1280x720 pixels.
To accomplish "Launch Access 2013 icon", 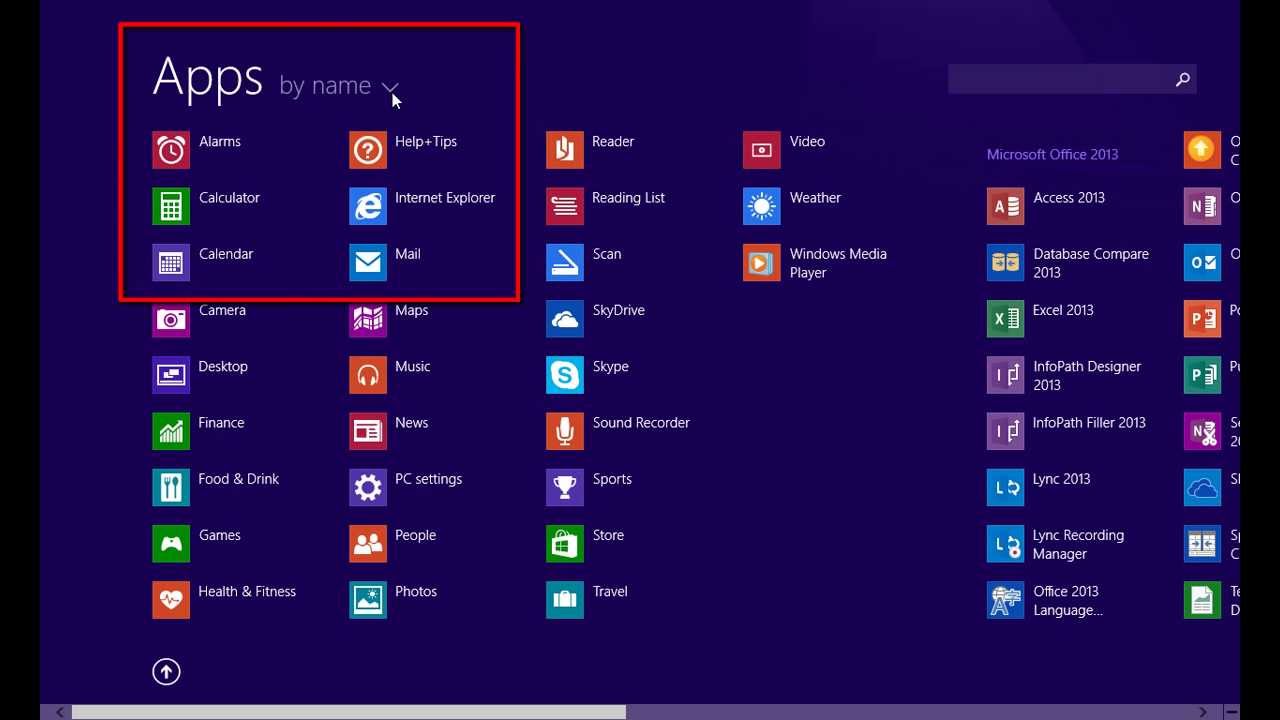I will click(1005, 206).
